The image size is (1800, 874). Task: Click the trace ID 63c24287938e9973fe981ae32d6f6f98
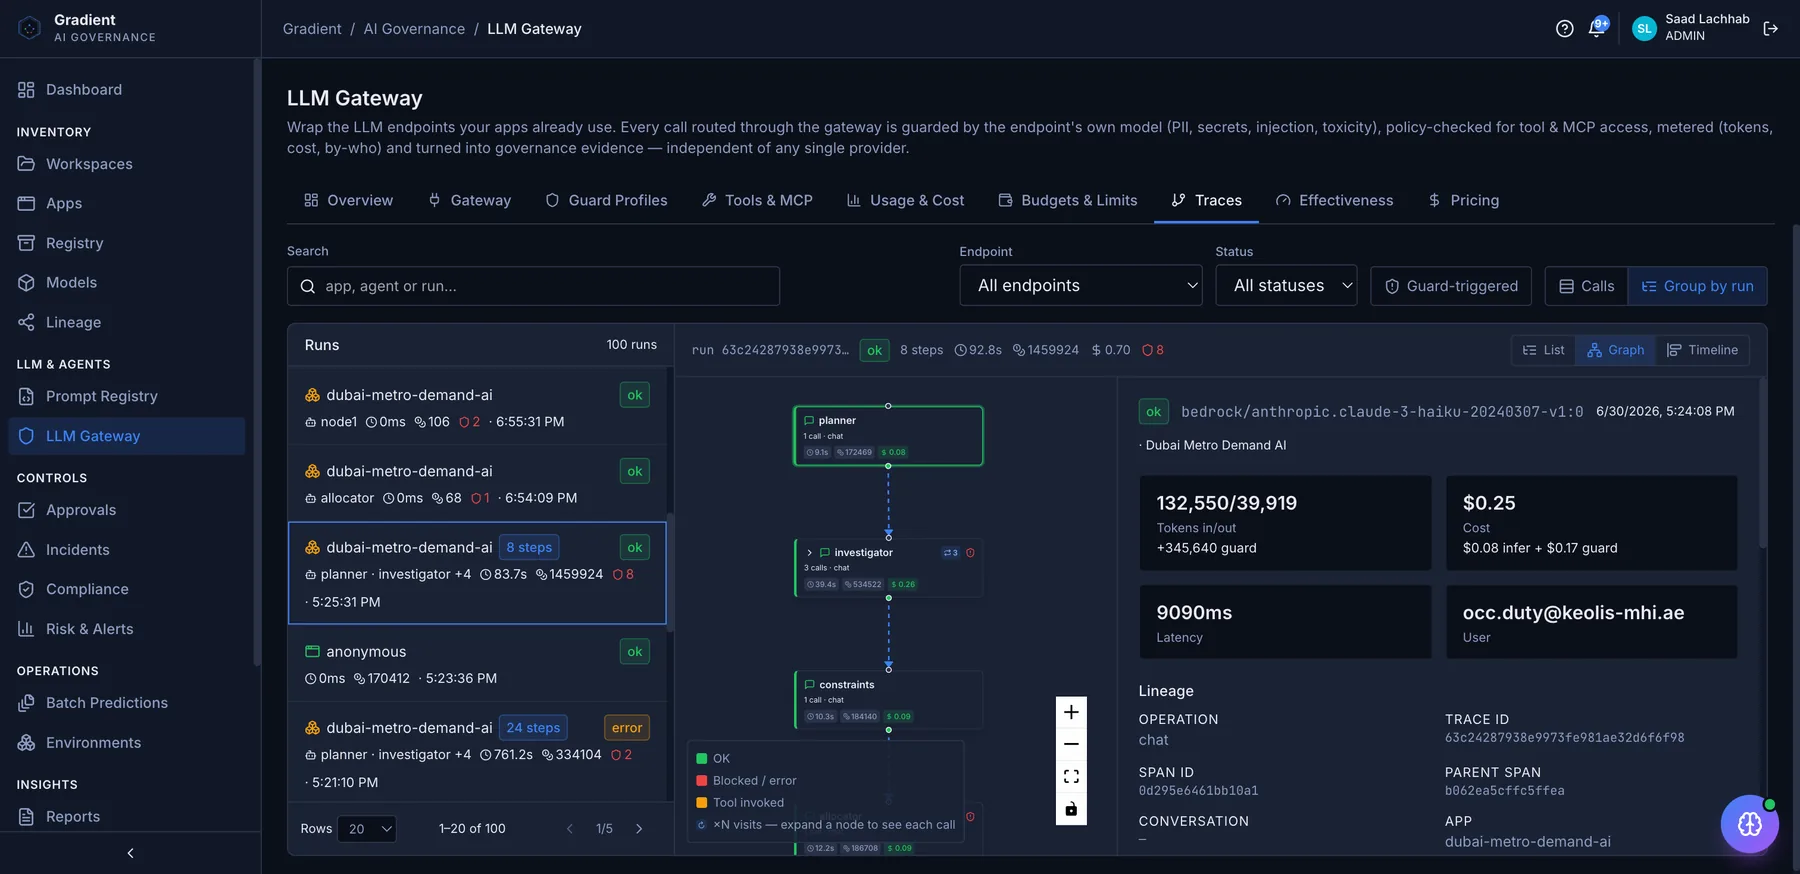pos(1564,738)
